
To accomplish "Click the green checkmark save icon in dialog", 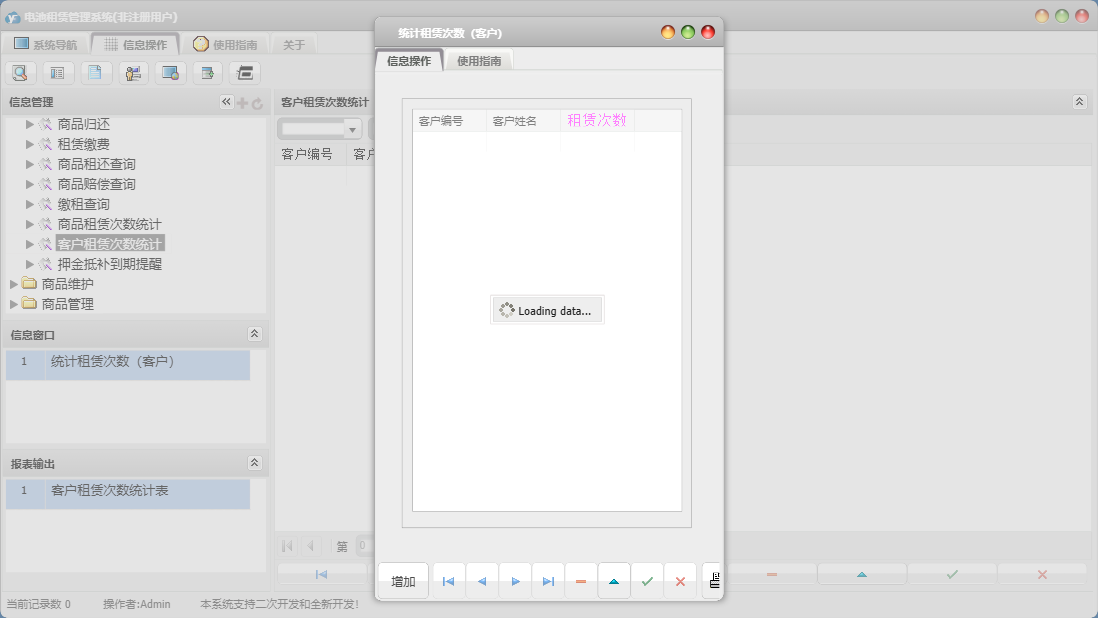I will pyautogui.click(x=647, y=581).
